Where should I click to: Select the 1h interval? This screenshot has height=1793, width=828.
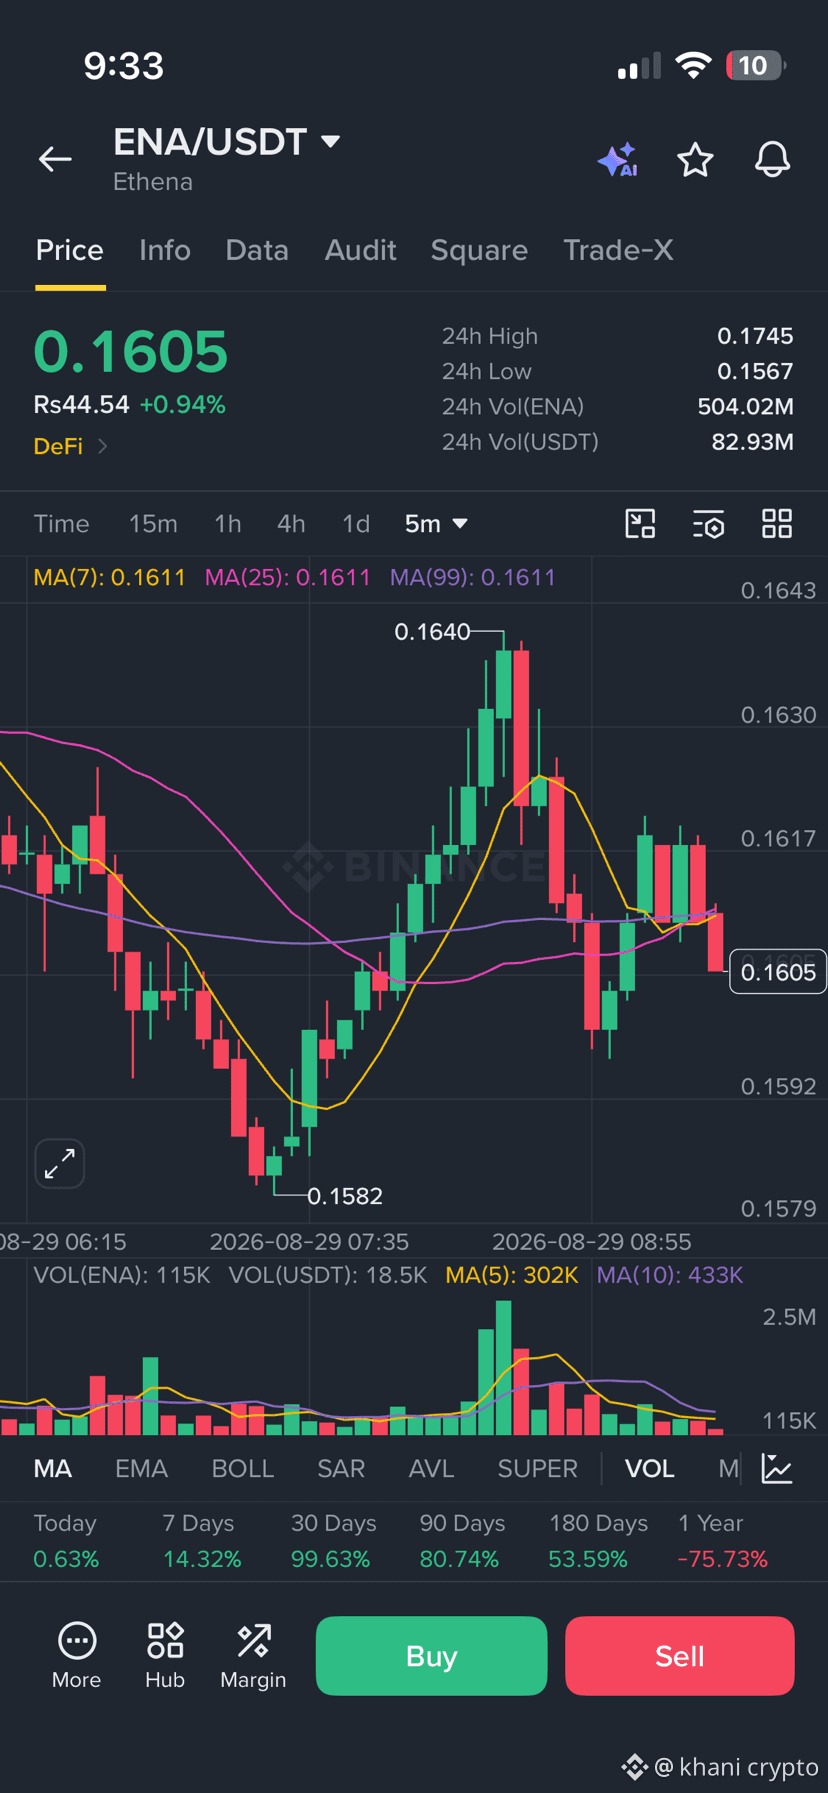click(228, 524)
